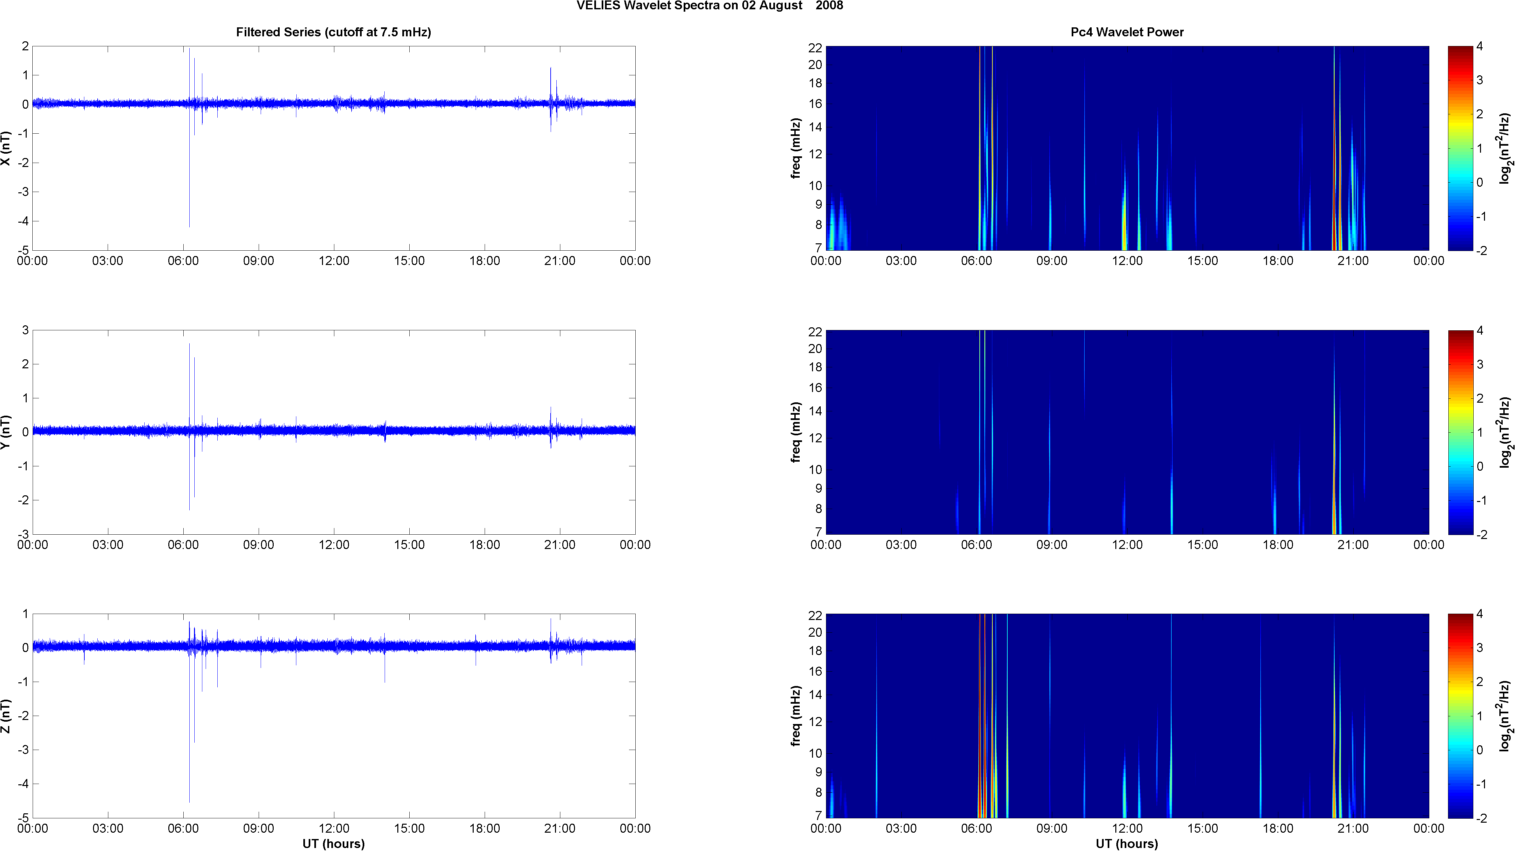Screen dimensions: 1515x851
Task: Click the X (nT) axis label
Action: 6,148
